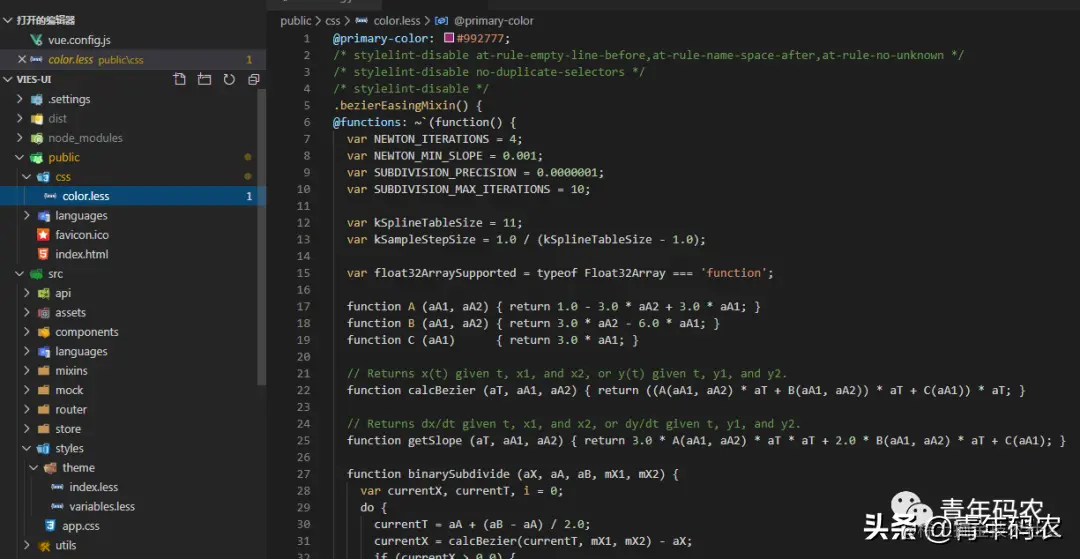Collapse the VIES-UI project section
Image resolution: width=1080 pixels, height=559 pixels.
point(7,79)
